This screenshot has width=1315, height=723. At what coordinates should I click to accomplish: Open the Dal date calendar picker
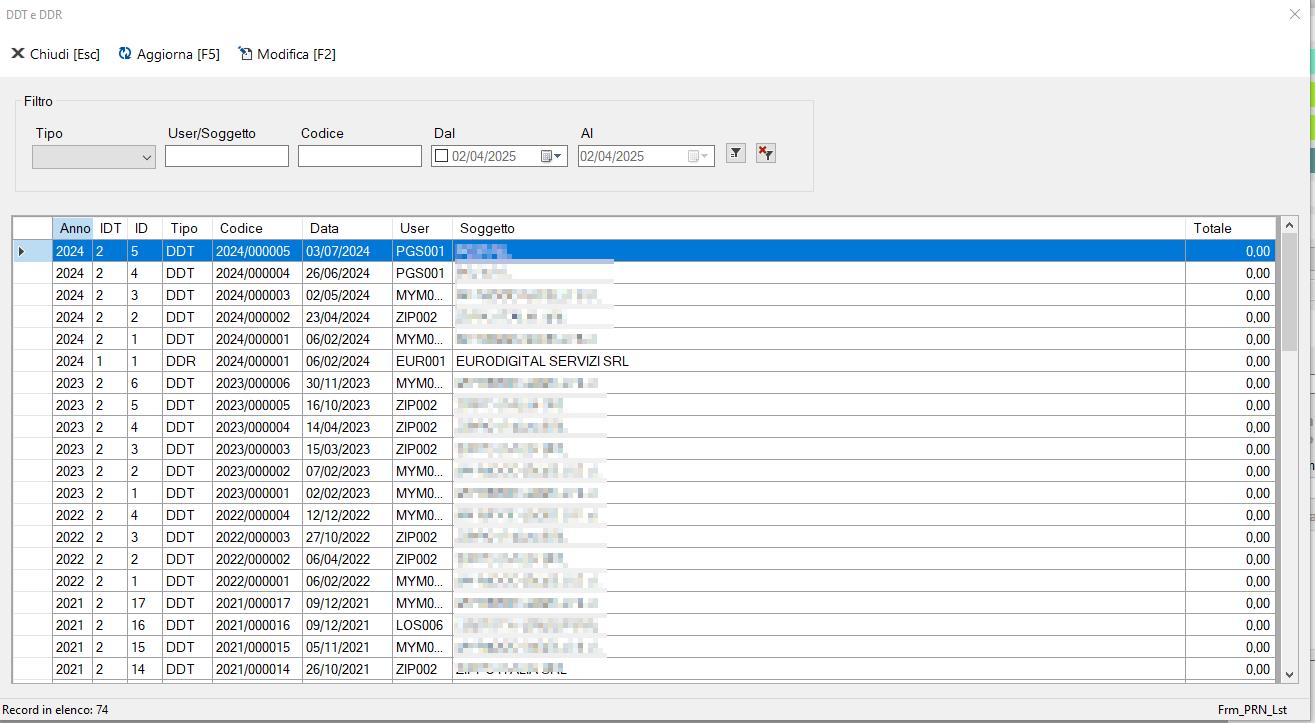pyautogui.click(x=552, y=156)
